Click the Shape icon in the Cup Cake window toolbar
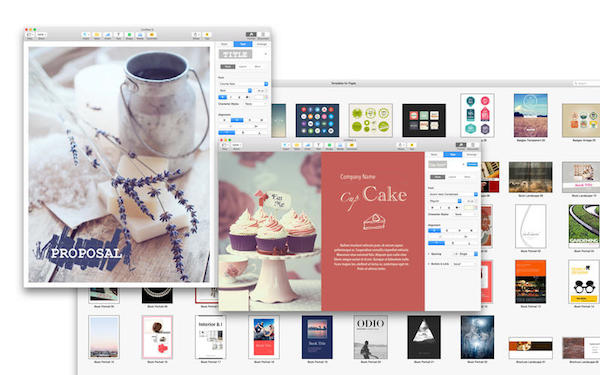The height and width of the screenshot is (375, 600). click(329, 145)
